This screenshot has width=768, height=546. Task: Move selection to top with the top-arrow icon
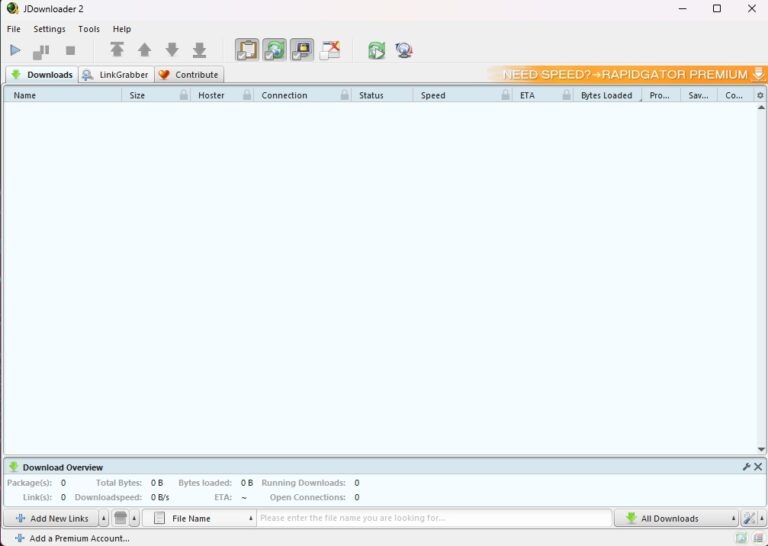pyautogui.click(x=117, y=50)
